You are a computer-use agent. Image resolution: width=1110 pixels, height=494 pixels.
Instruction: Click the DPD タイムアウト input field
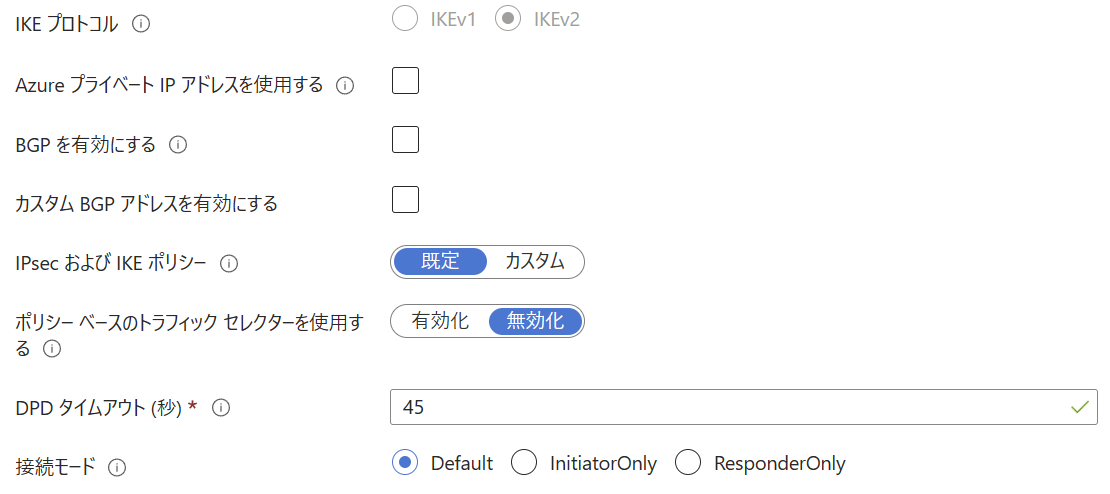coord(730,407)
